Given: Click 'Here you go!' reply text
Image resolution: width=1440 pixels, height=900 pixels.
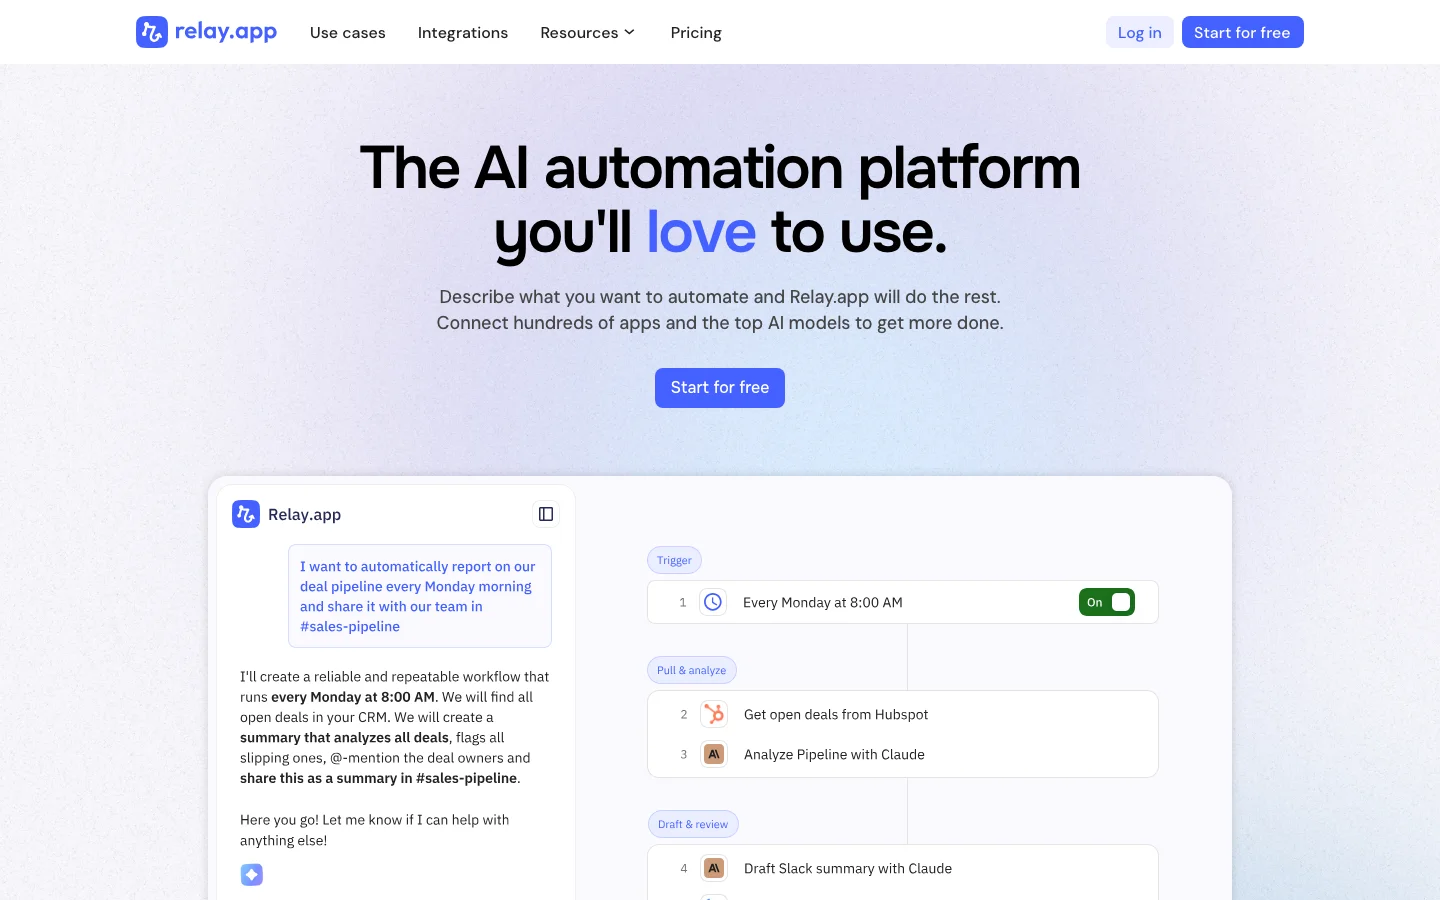Looking at the screenshot, I should point(375,830).
